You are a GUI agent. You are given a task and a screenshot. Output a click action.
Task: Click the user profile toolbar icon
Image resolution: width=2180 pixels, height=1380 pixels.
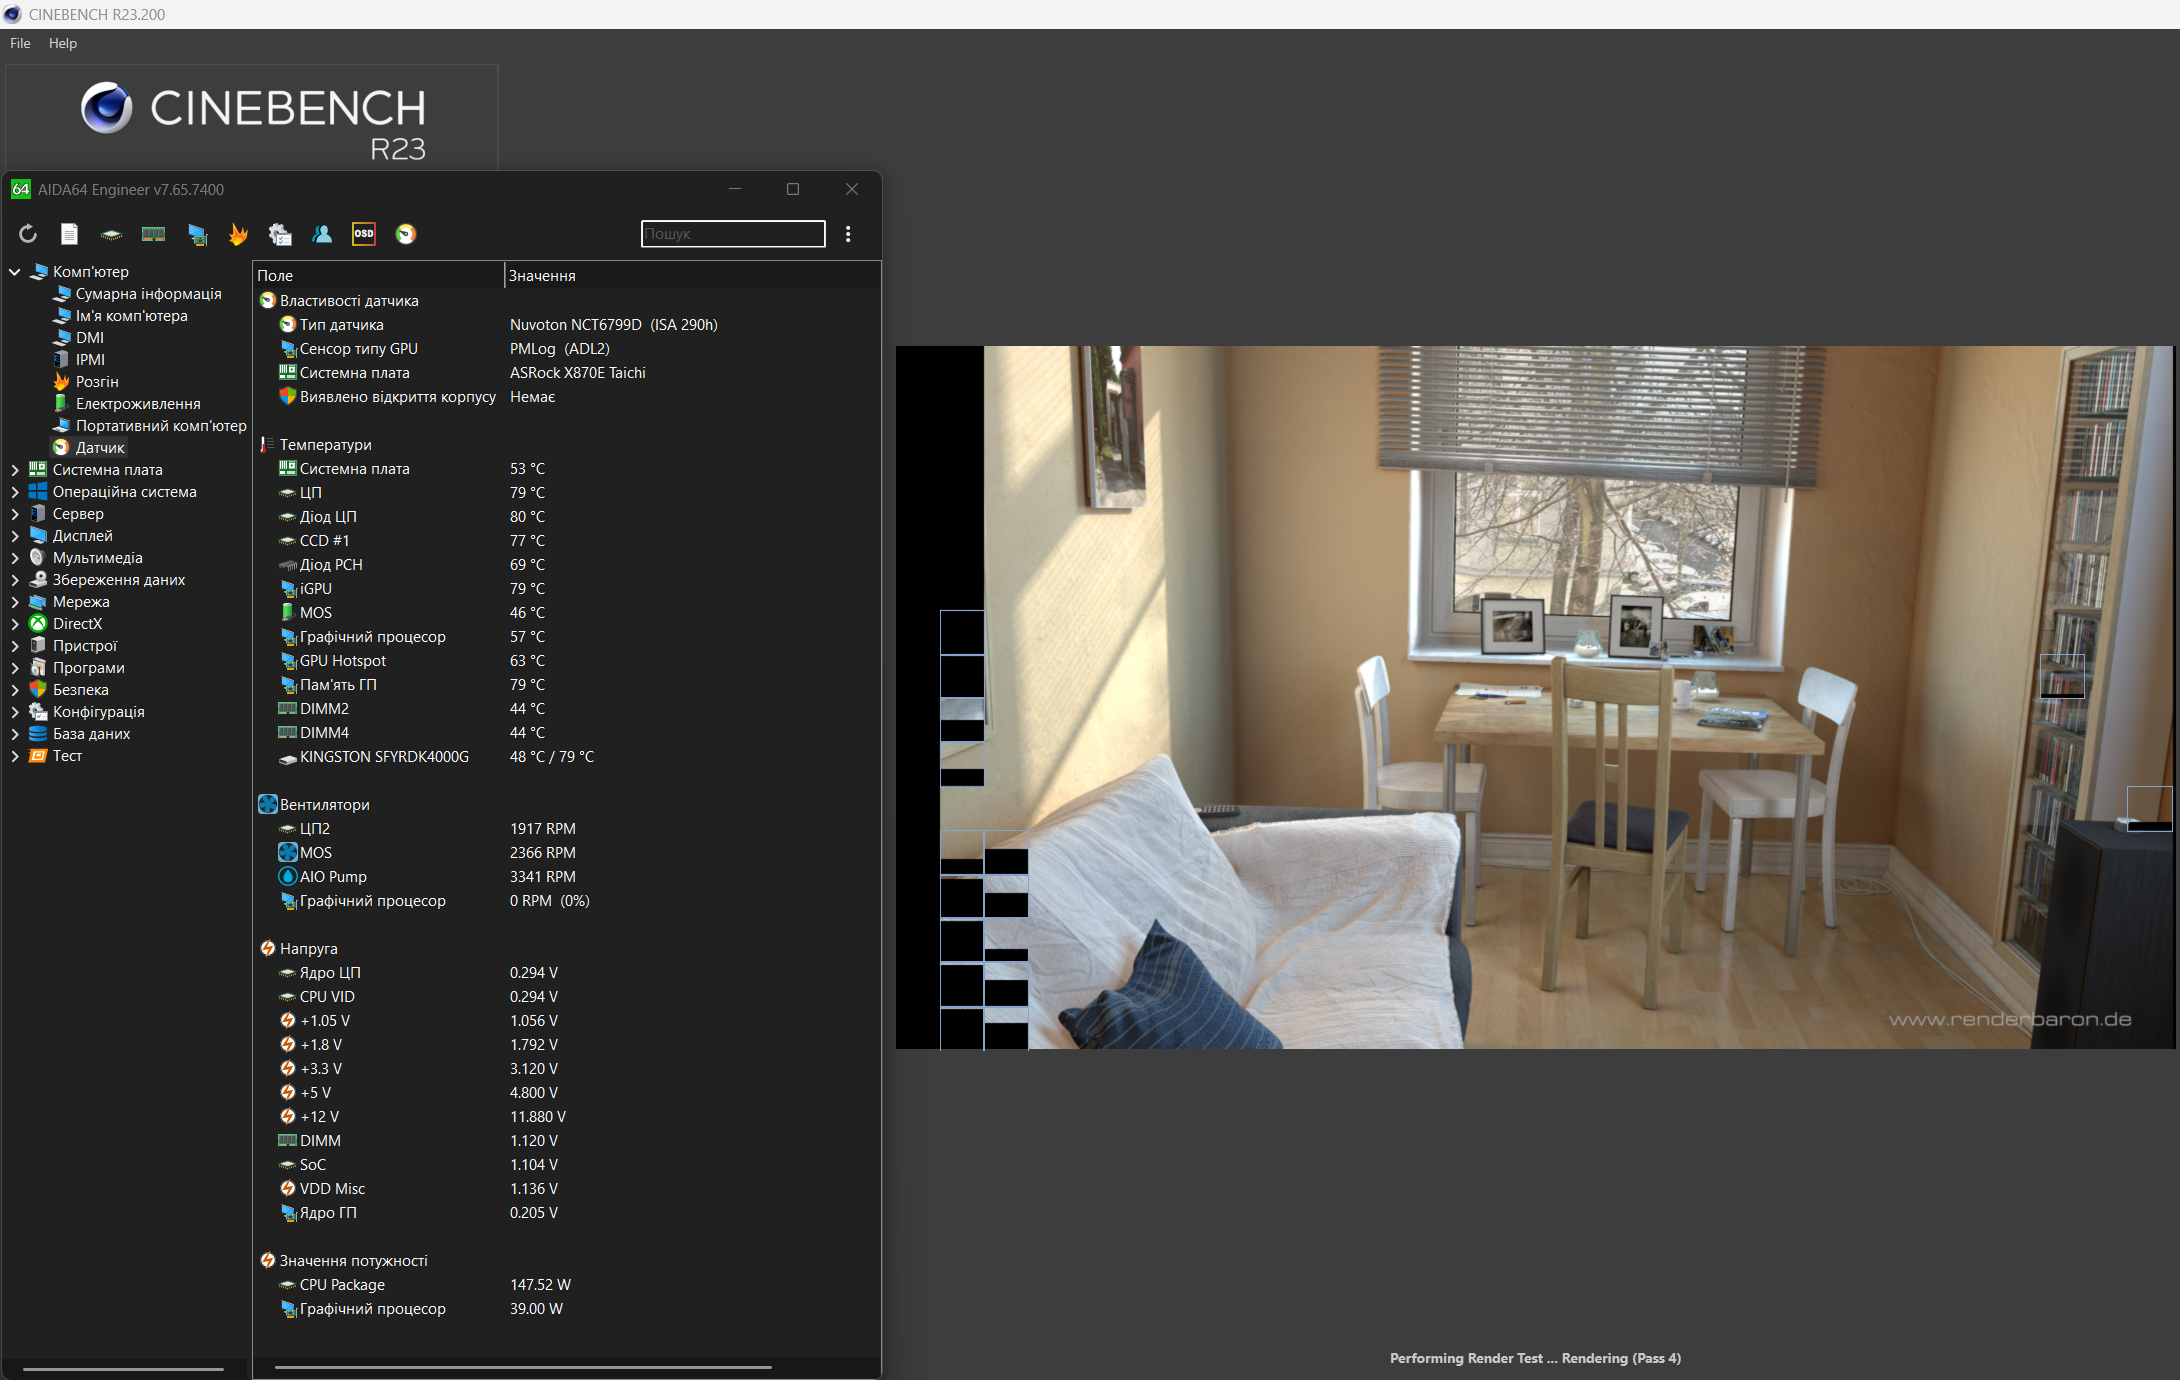tap(322, 234)
